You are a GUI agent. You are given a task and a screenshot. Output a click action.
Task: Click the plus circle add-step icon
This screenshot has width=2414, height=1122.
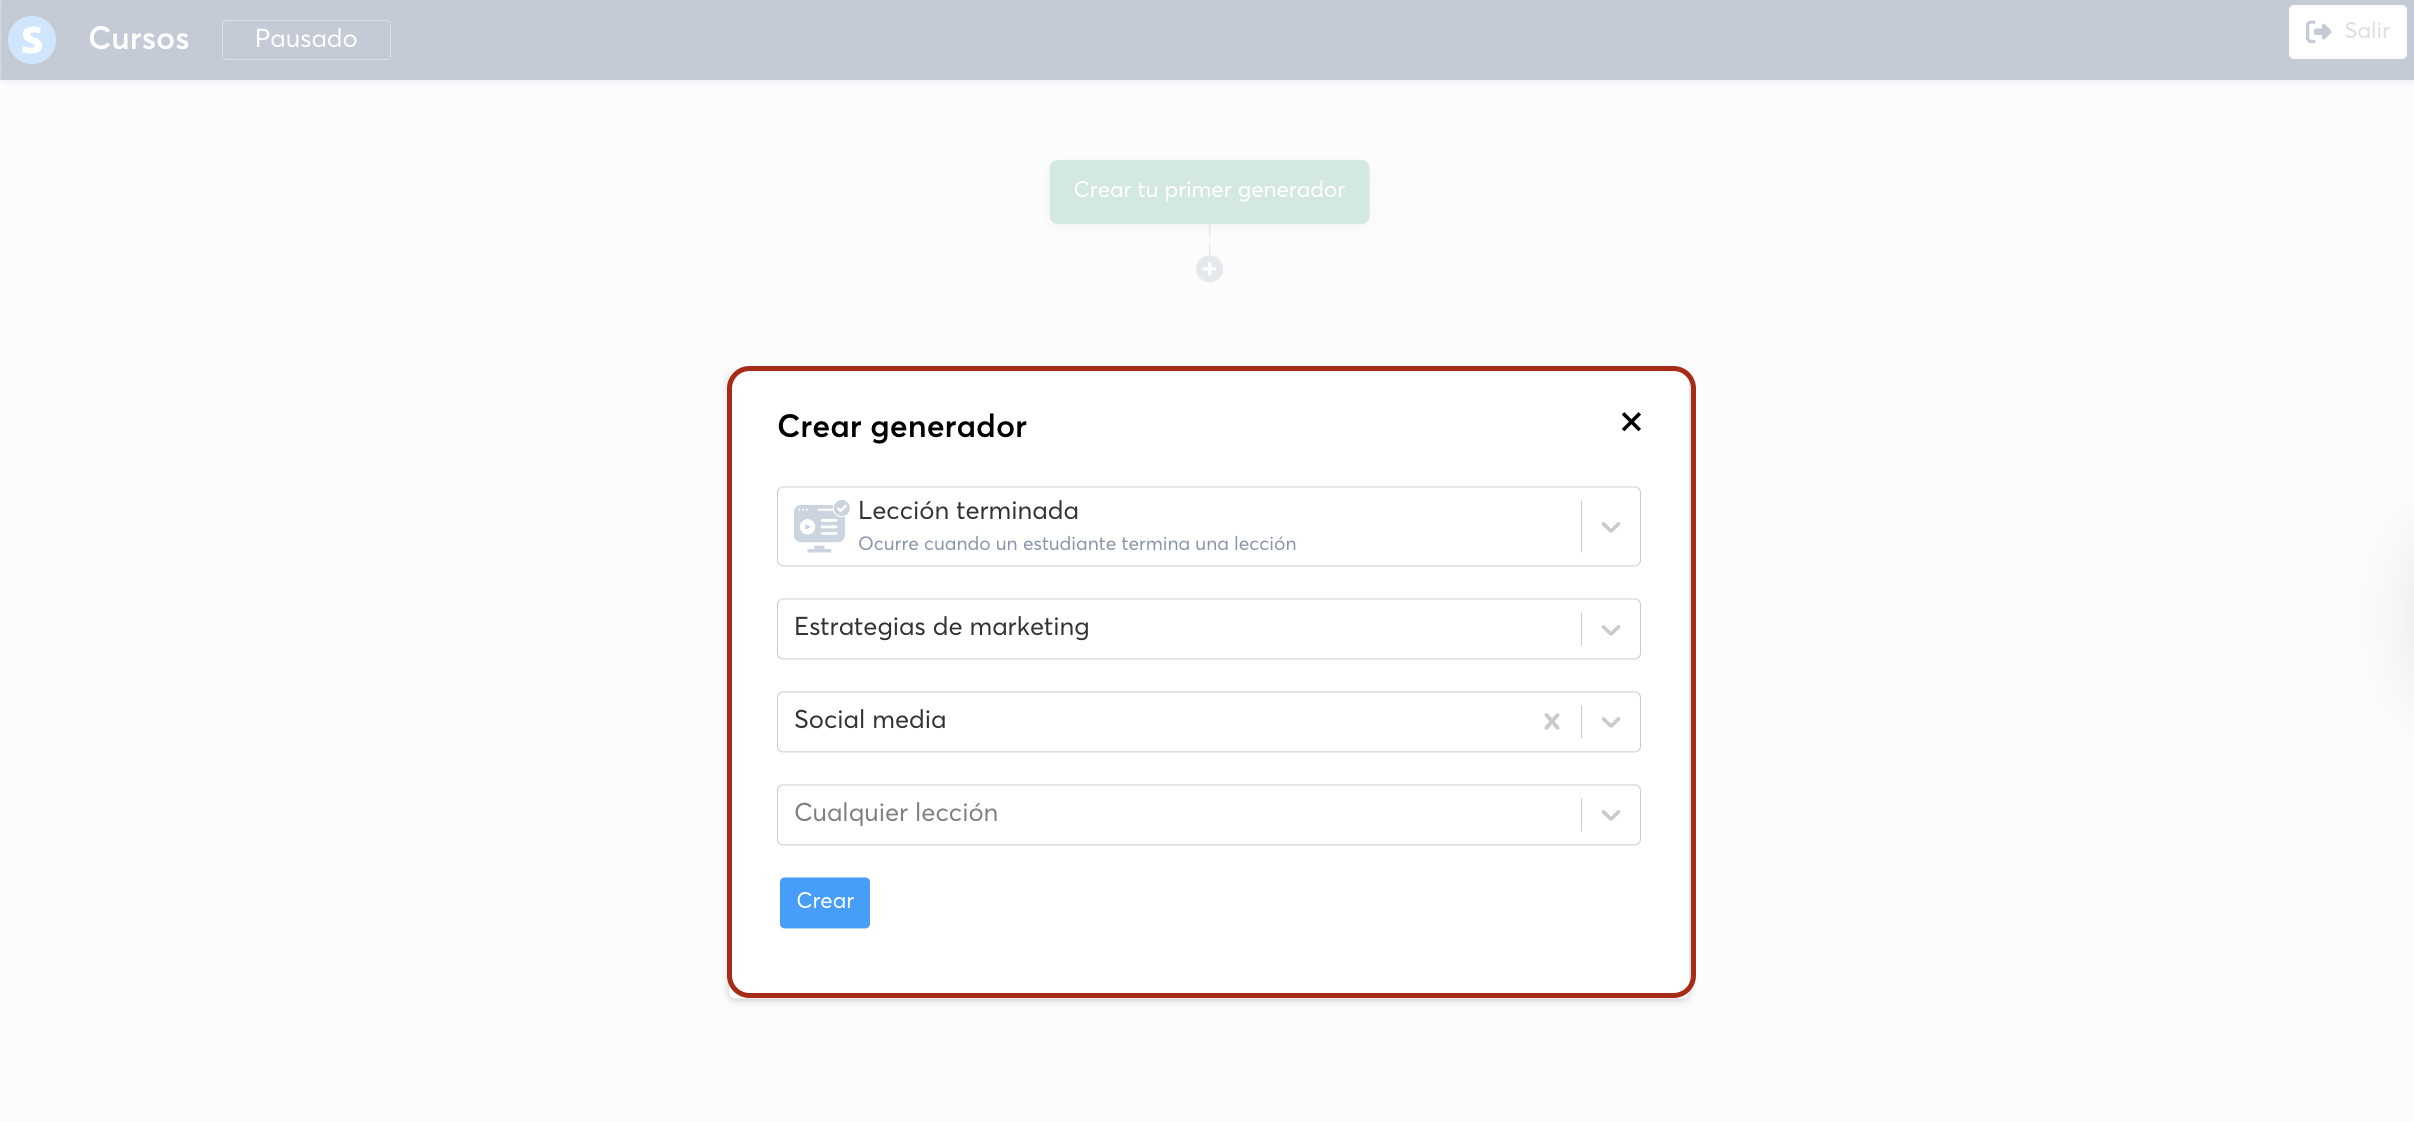(1209, 269)
